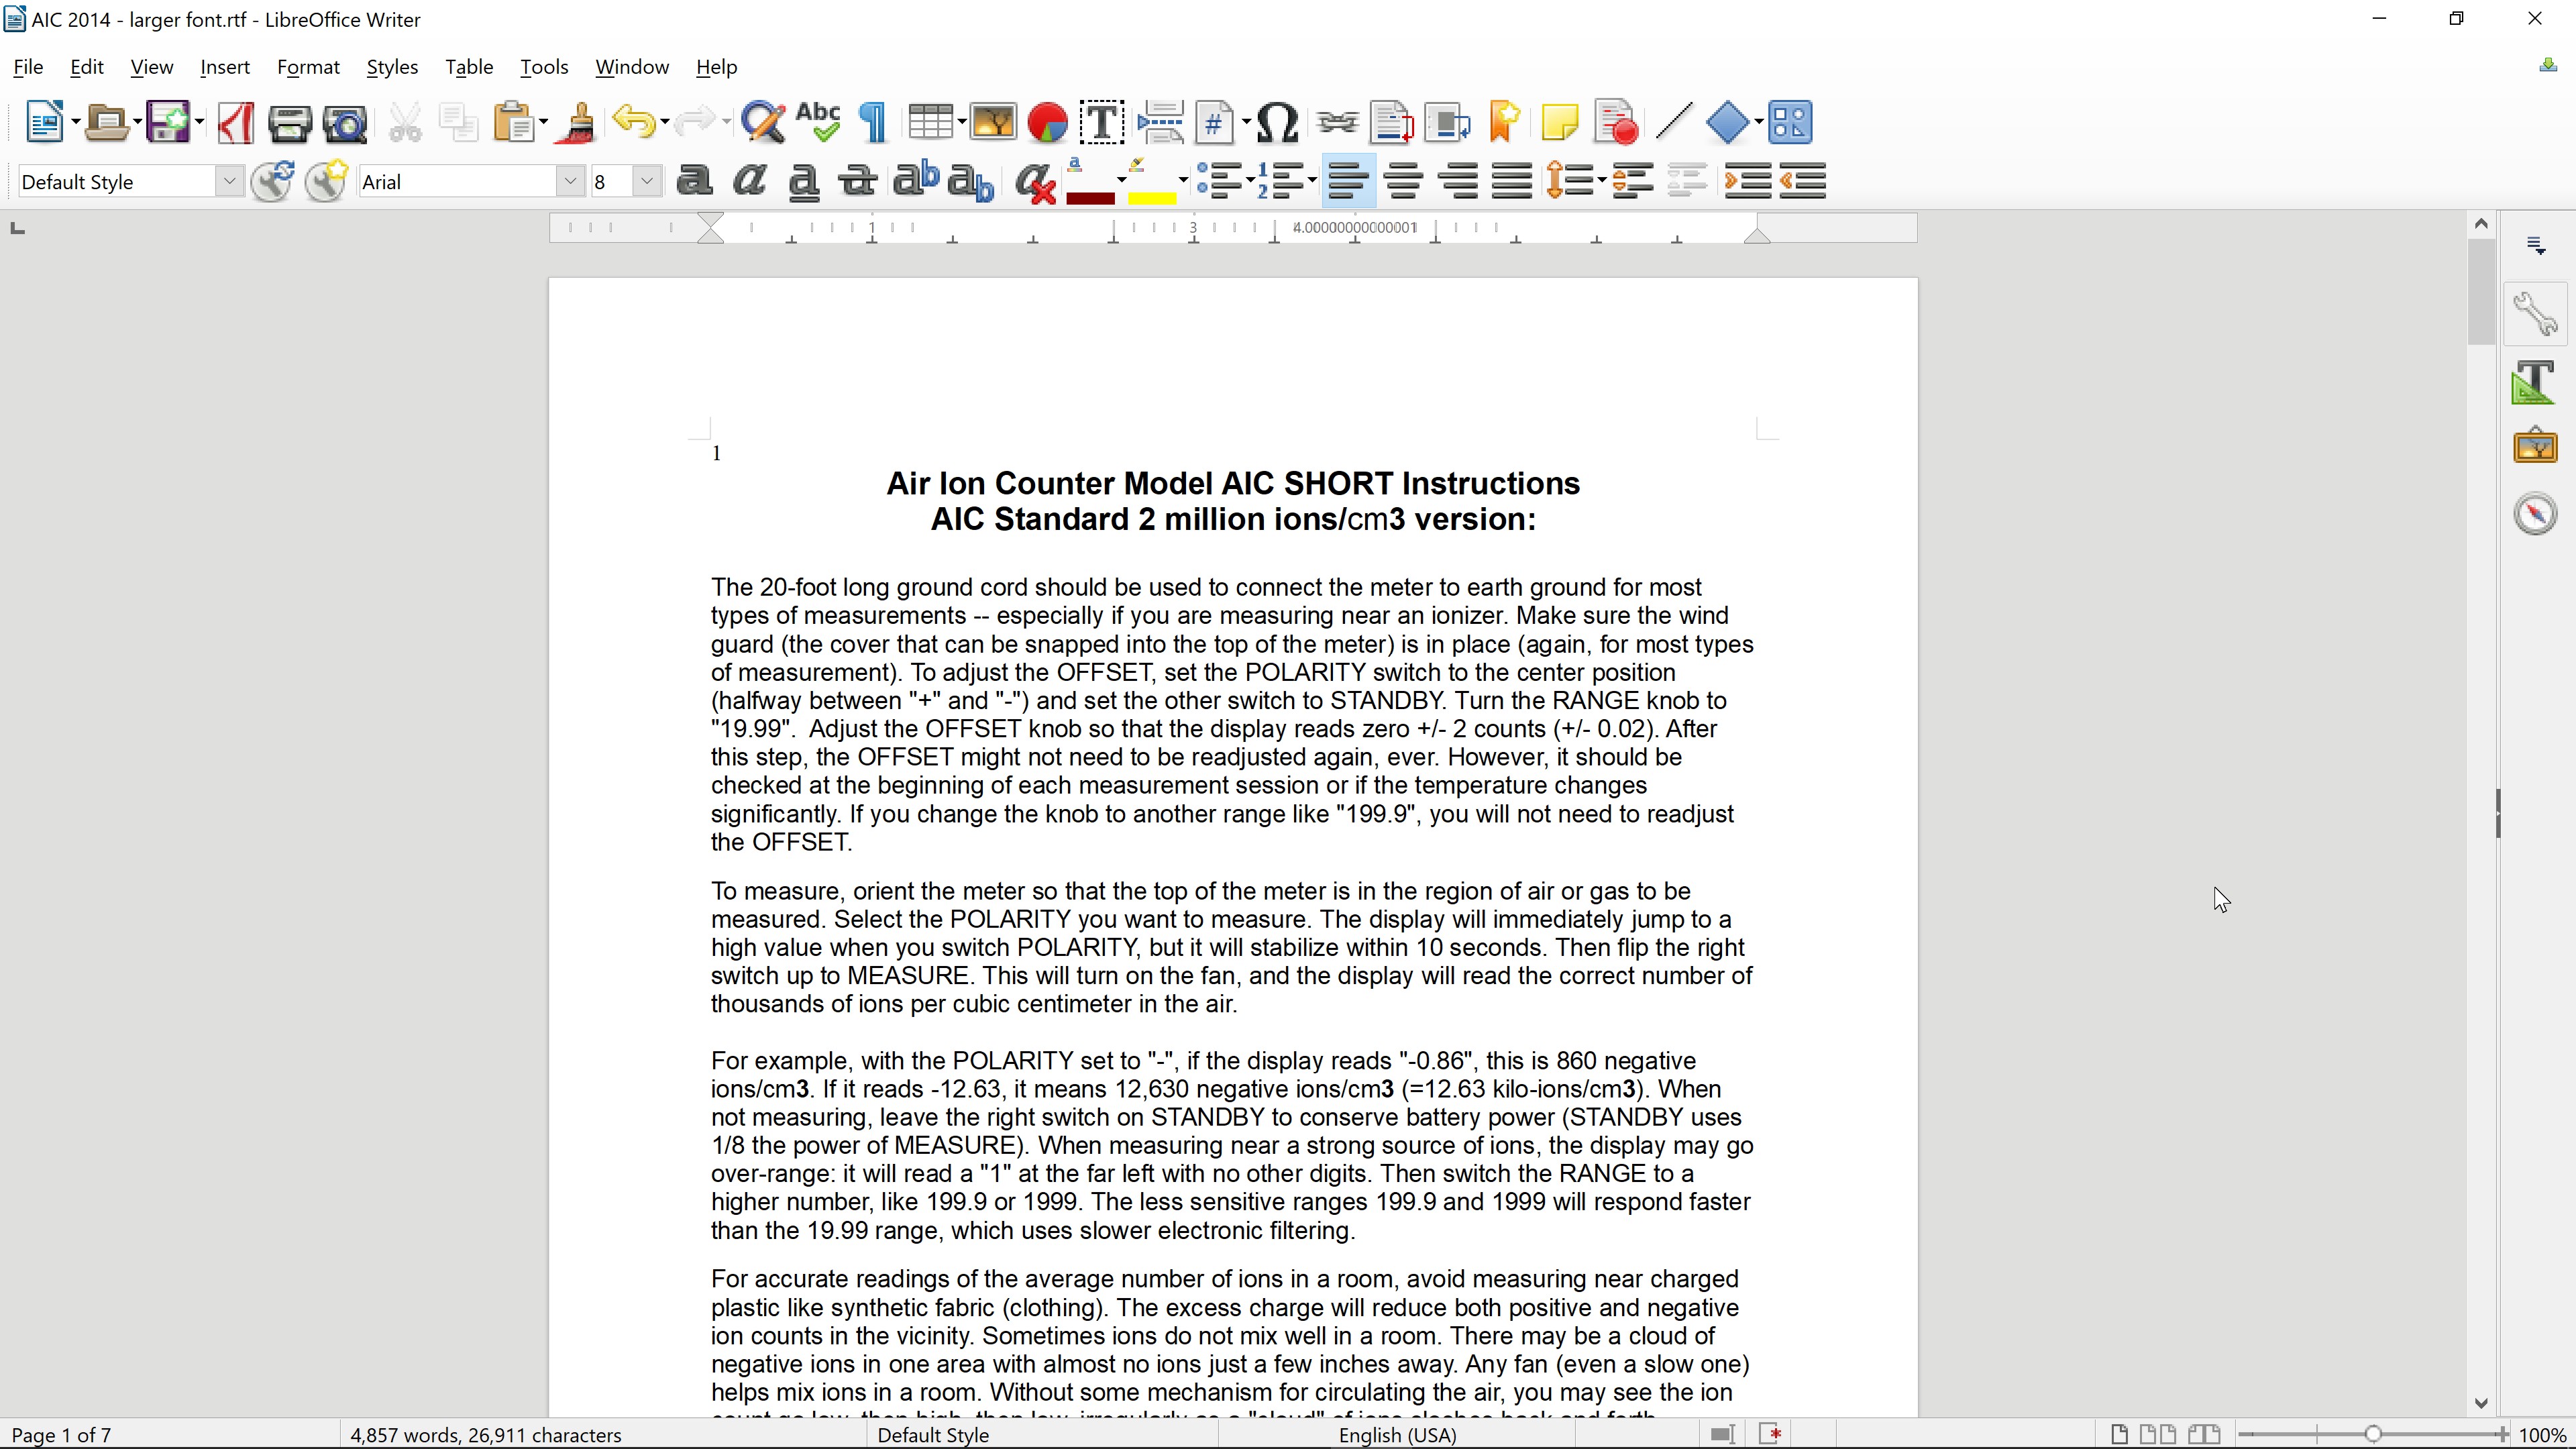The width and height of the screenshot is (2576, 1449).
Task: Open Print Preview
Action: click(346, 123)
